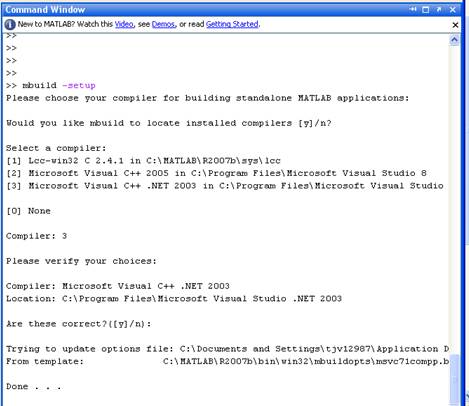Click the [0] None option line
This screenshot has height=406, width=469.
pyautogui.click(x=28, y=211)
